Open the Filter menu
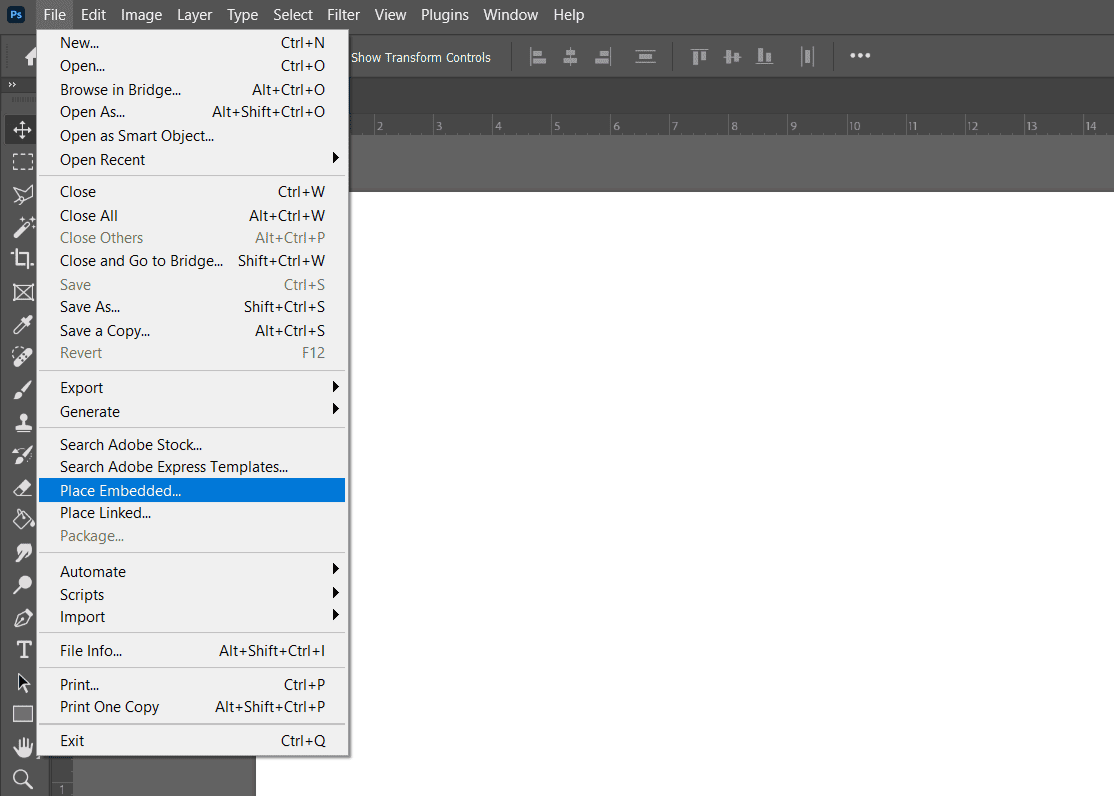1114x796 pixels. click(343, 15)
